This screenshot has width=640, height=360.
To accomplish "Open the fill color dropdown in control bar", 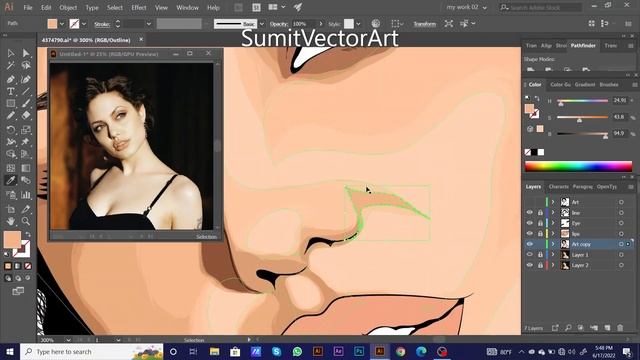I will (x=62, y=24).
